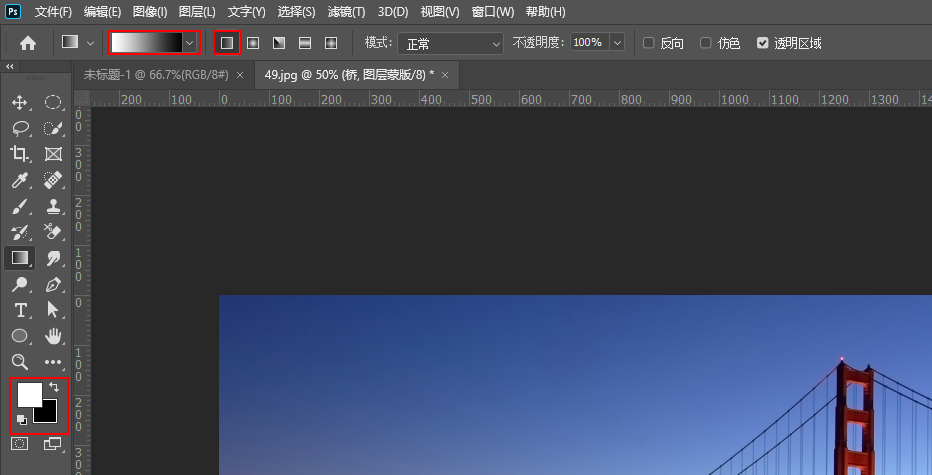The image size is (932, 475).
Task: Select the Frame tool
Action: pyautogui.click(x=53, y=154)
